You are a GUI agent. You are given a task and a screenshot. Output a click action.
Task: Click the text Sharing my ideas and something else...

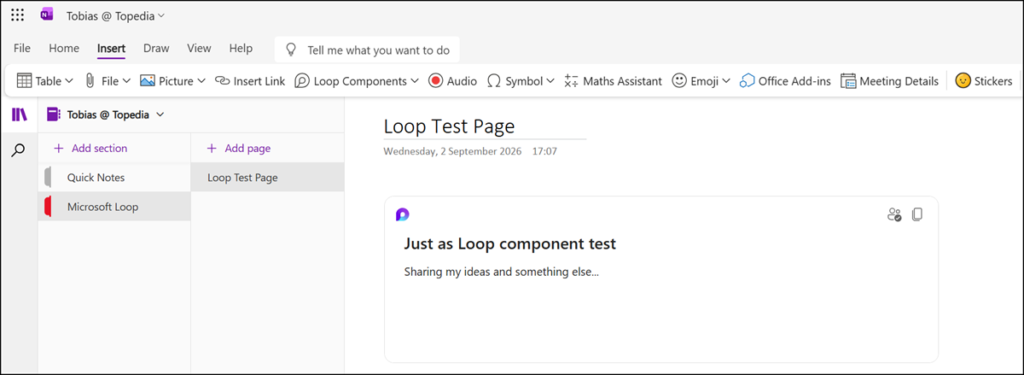(502, 272)
